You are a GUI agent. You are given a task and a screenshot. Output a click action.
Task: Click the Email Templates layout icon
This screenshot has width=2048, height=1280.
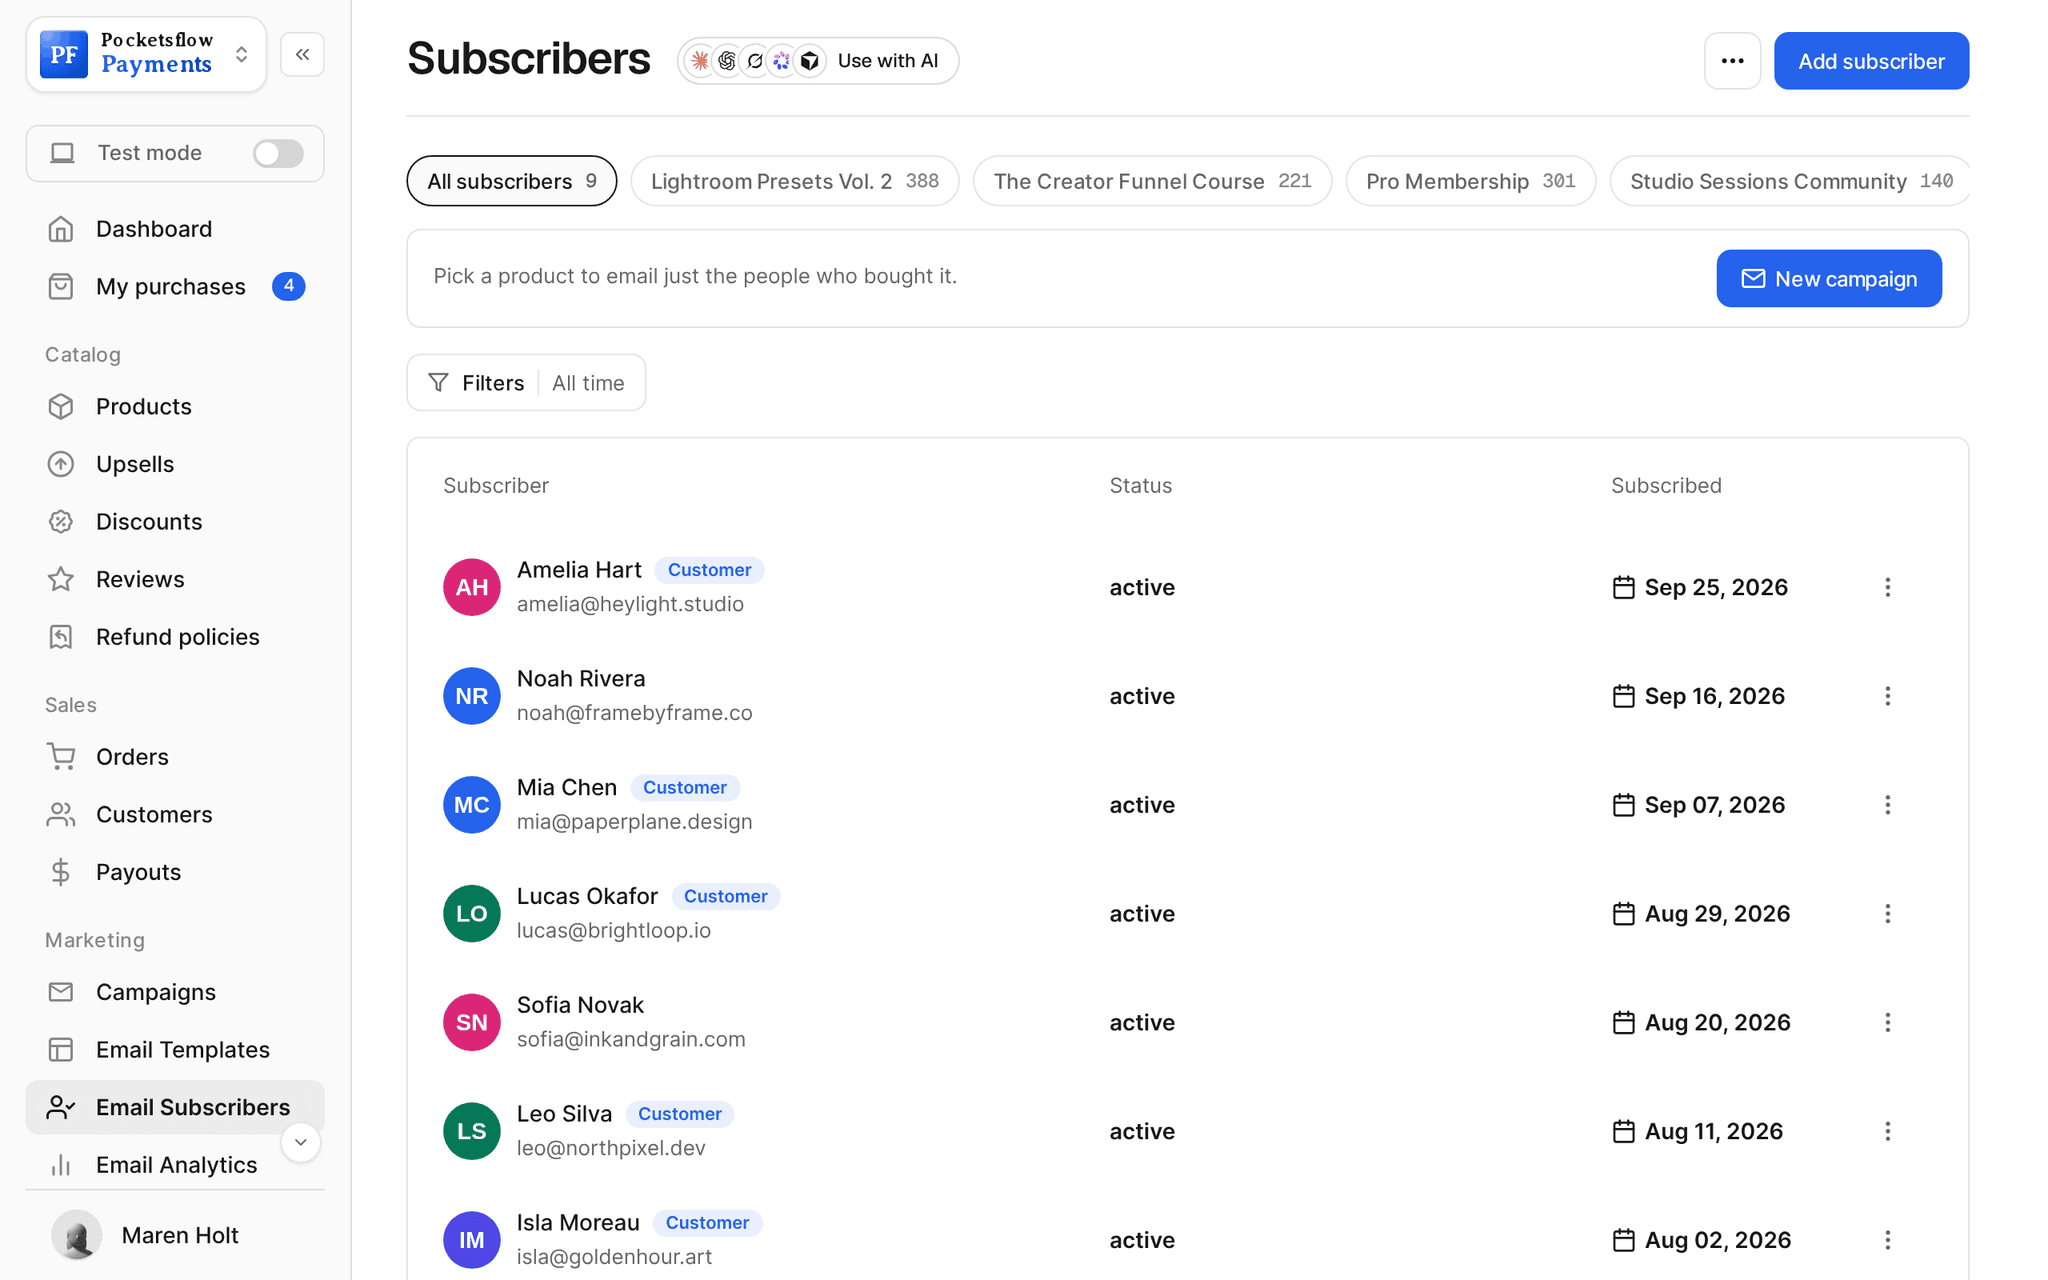(x=61, y=1050)
